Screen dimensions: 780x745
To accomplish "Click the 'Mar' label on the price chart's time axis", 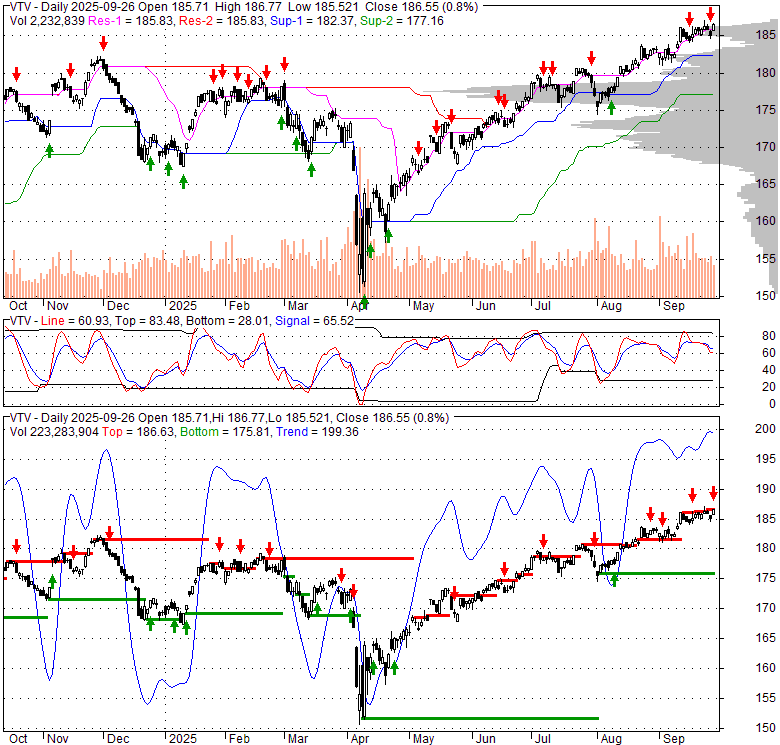I will coord(298,306).
